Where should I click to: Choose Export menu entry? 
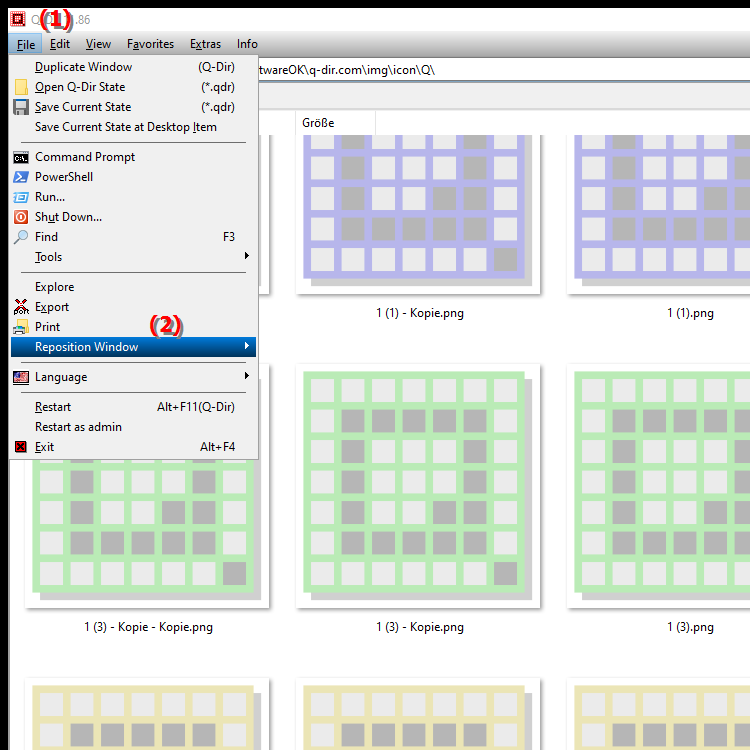(x=133, y=307)
